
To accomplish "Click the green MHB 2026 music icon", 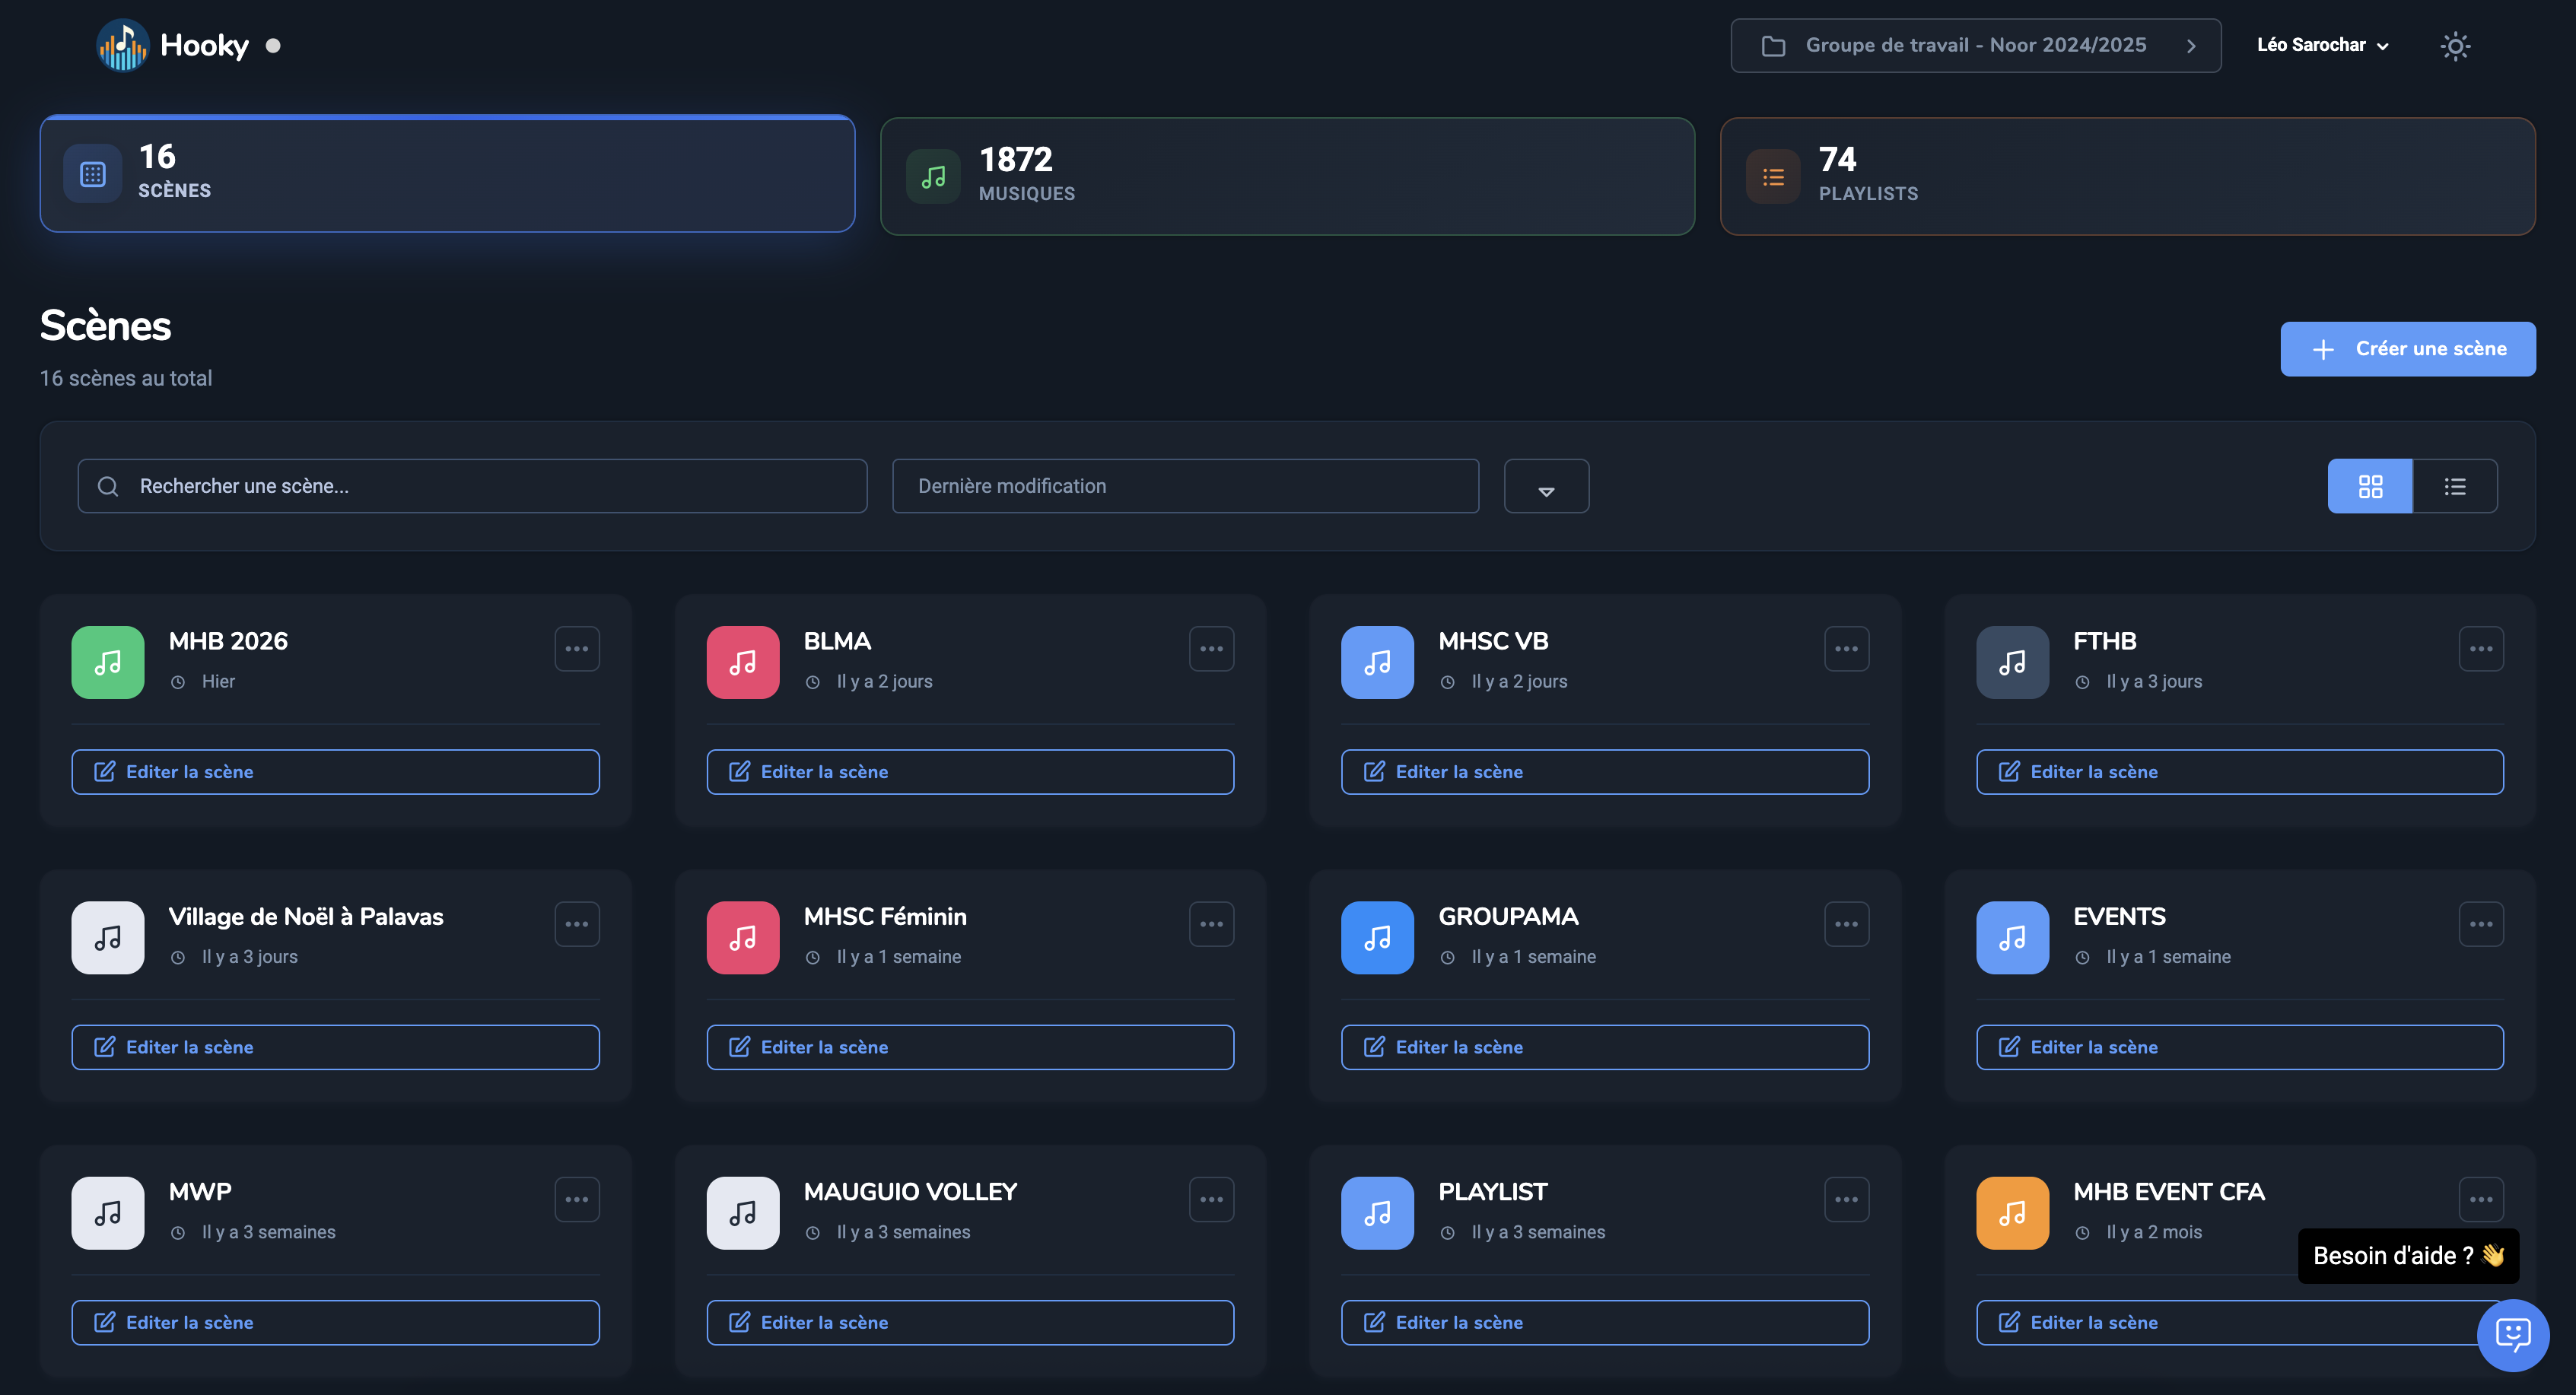I will click(x=107, y=662).
